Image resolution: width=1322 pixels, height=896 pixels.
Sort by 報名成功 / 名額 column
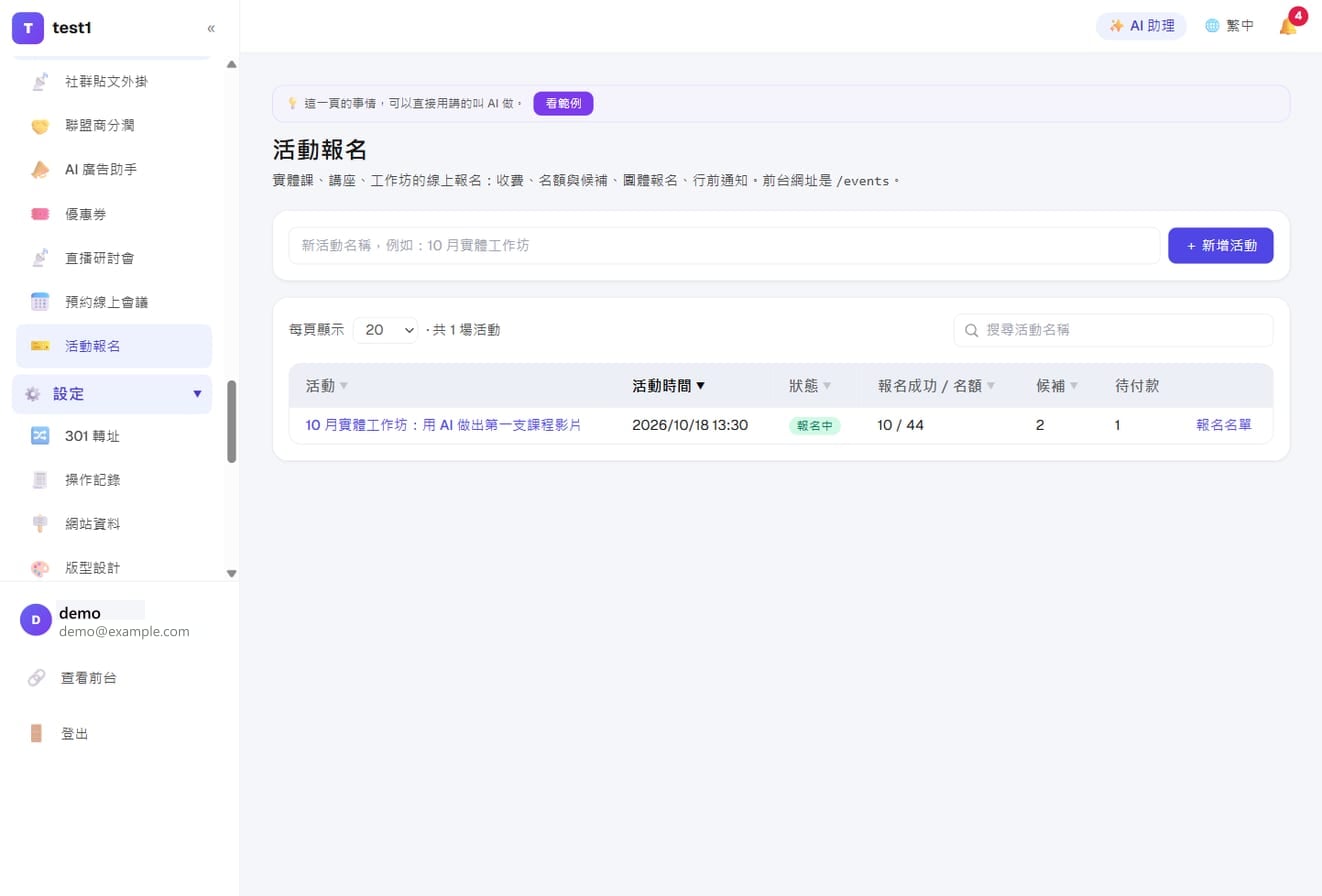[x=937, y=385]
